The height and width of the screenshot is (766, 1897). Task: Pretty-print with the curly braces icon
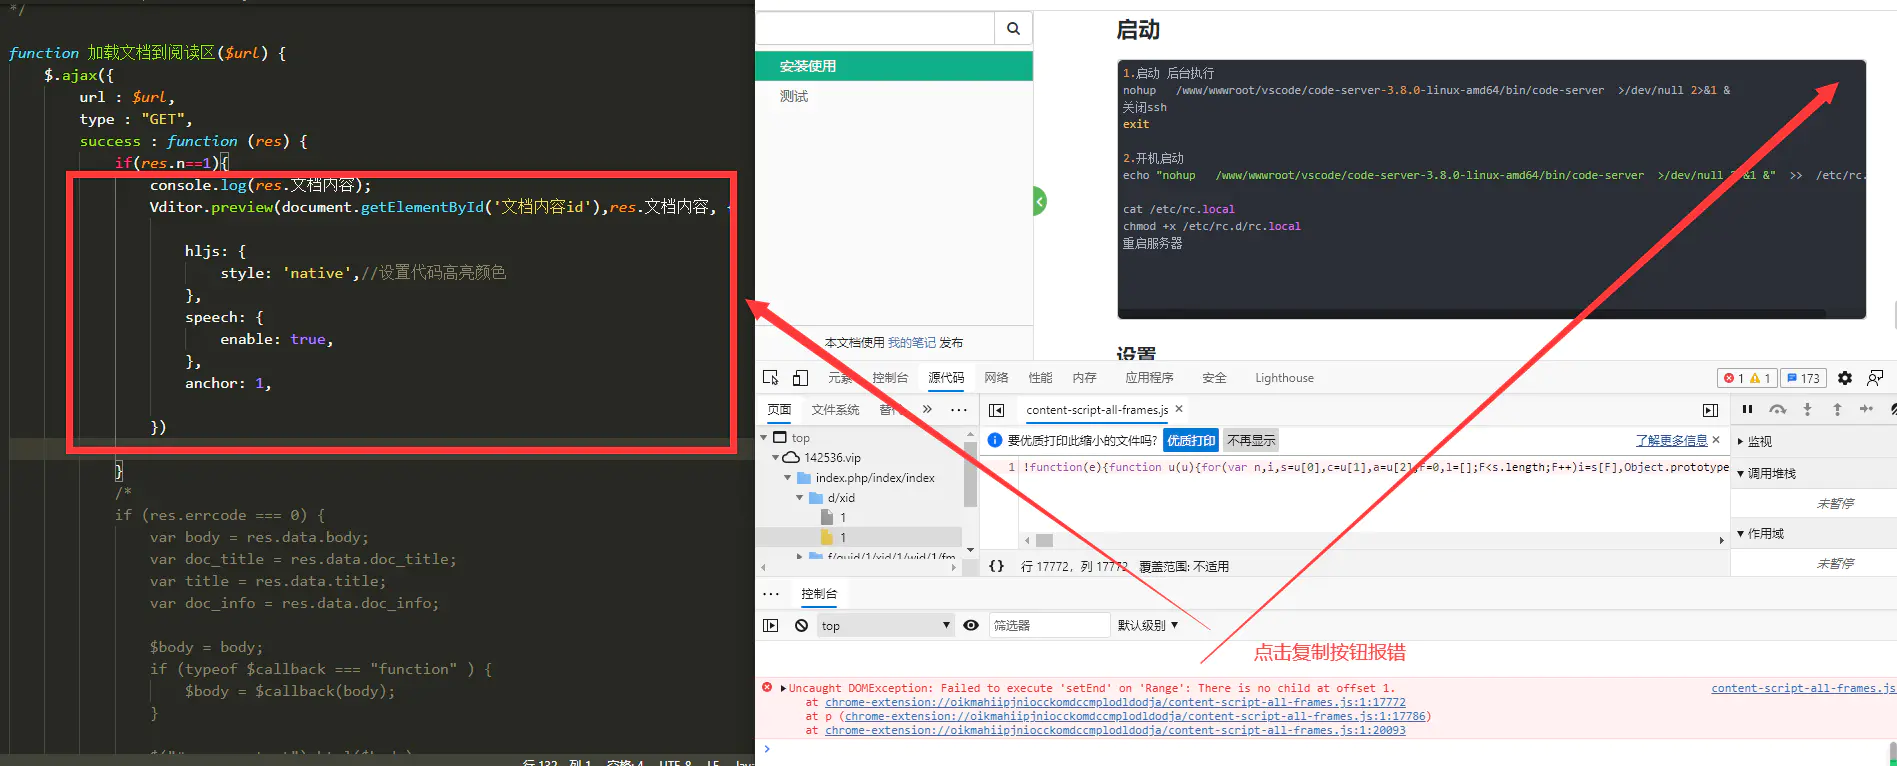coord(996,566)
